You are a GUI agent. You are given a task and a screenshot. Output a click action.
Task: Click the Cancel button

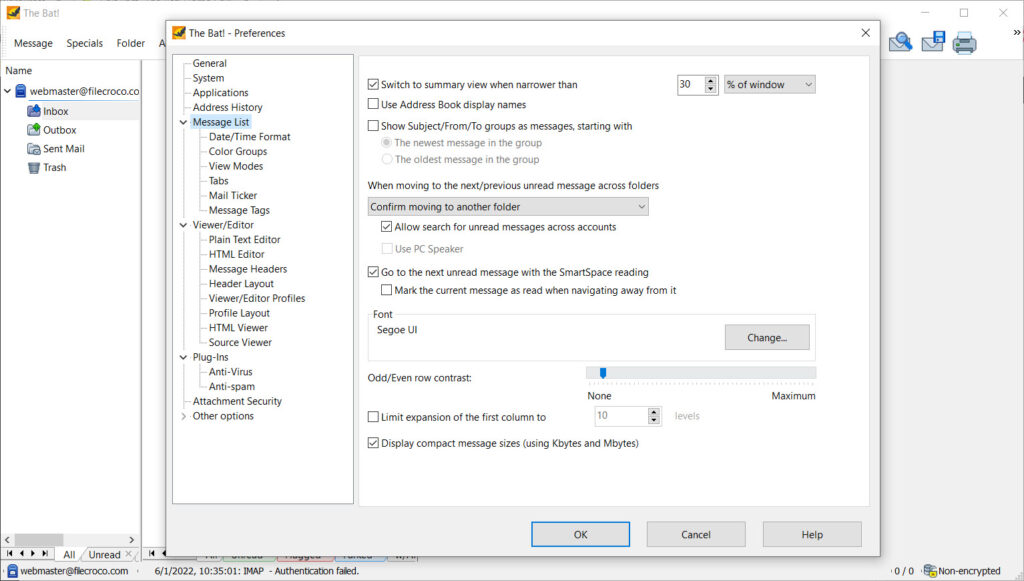[696, 534]
